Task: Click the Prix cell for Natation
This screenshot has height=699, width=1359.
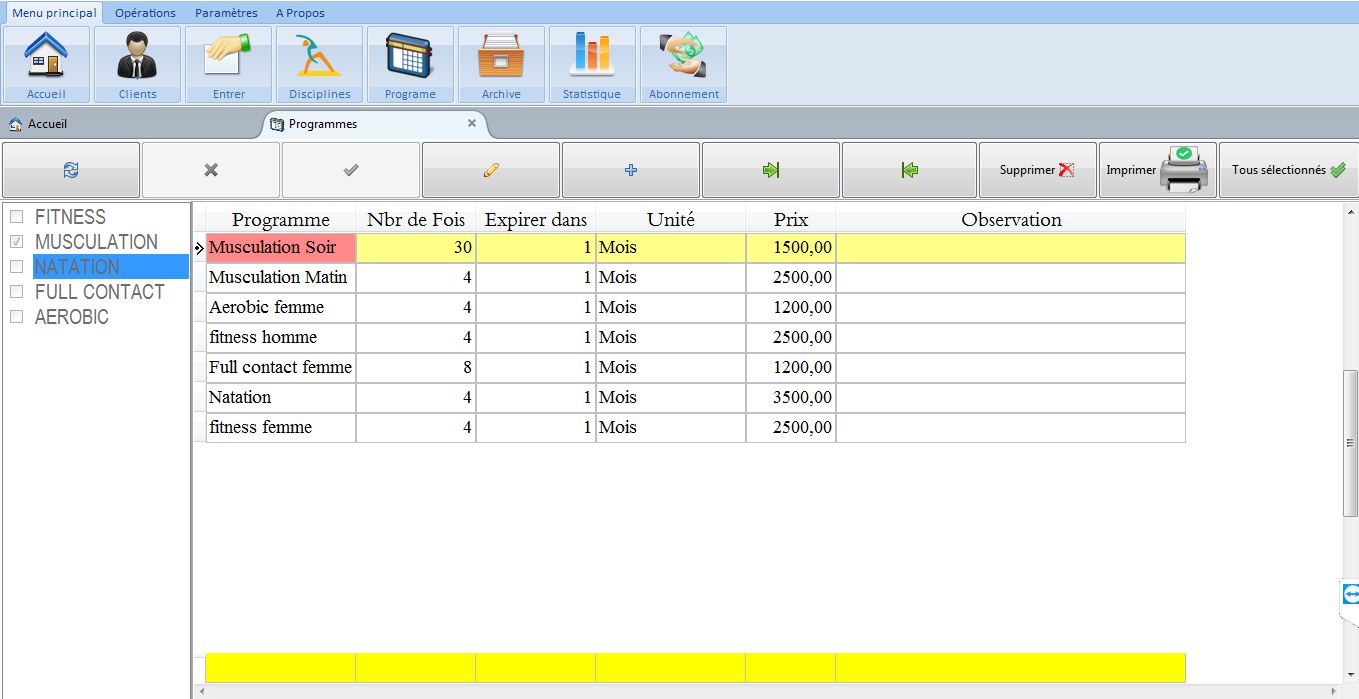Action: [790, 397]
